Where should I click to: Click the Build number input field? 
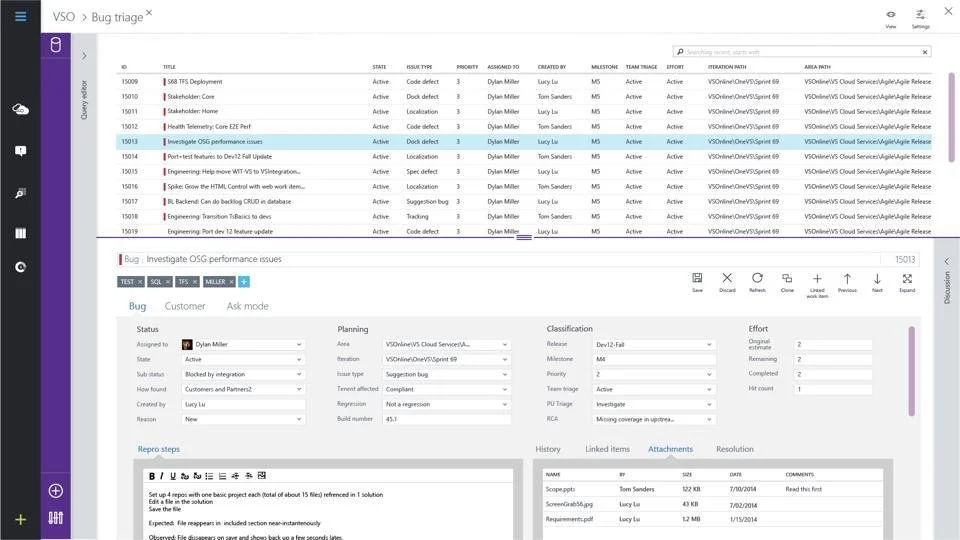[x=446, y=419]
